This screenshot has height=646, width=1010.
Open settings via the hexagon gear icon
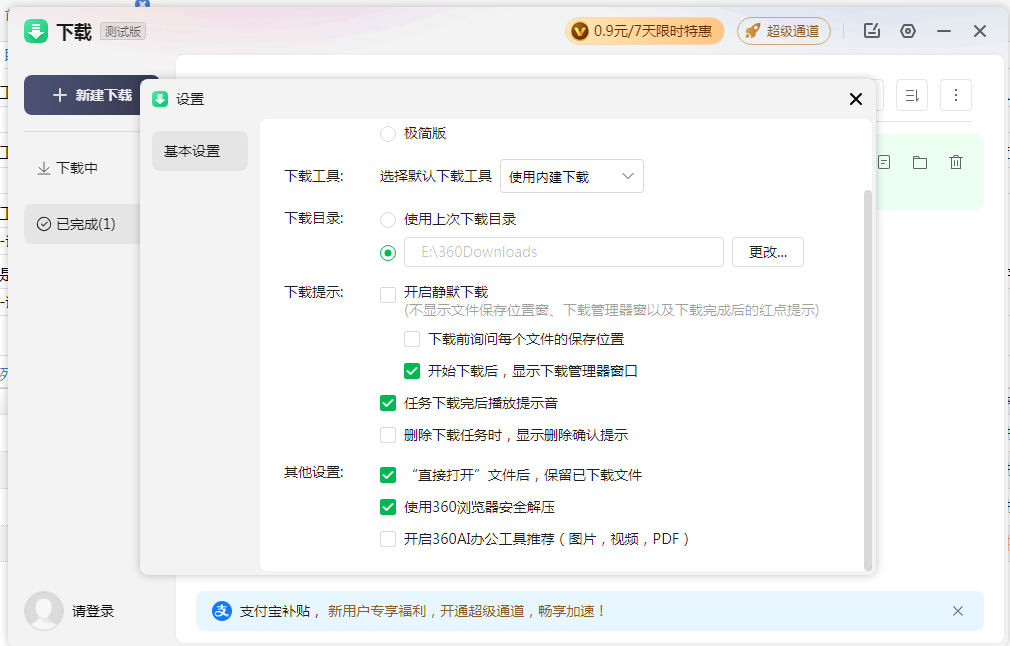tap(908, 31)
